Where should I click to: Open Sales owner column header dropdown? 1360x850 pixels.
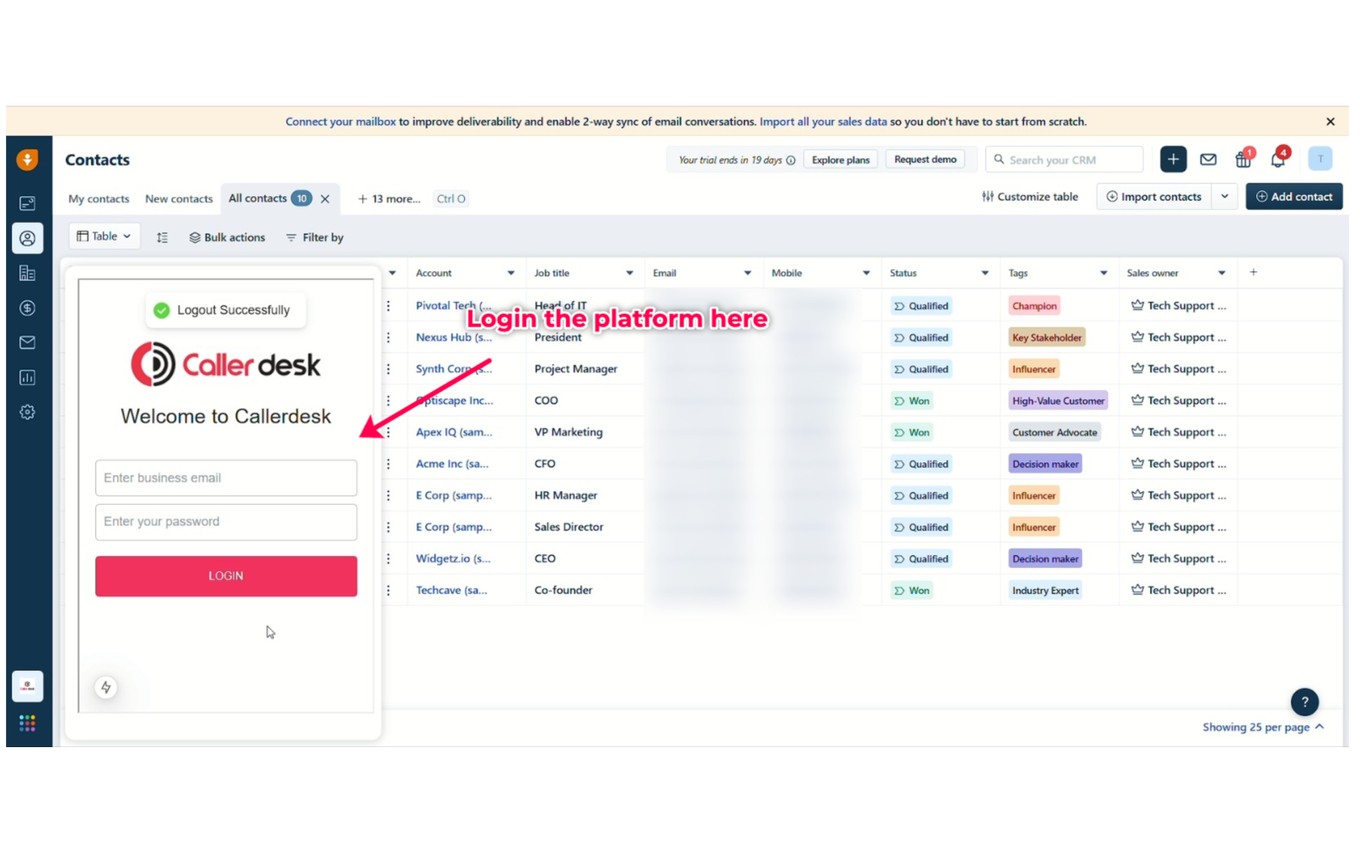pyautogui.click(x=1221, y=273)
